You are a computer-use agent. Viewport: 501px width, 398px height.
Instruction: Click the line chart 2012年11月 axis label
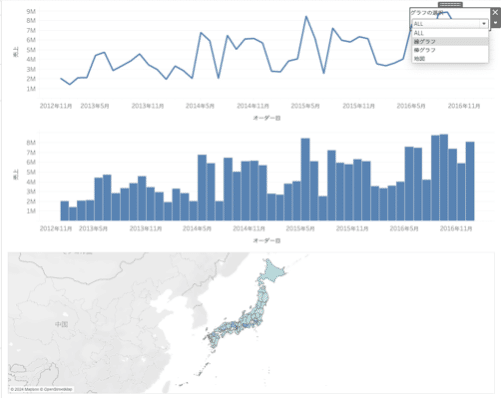56,106
